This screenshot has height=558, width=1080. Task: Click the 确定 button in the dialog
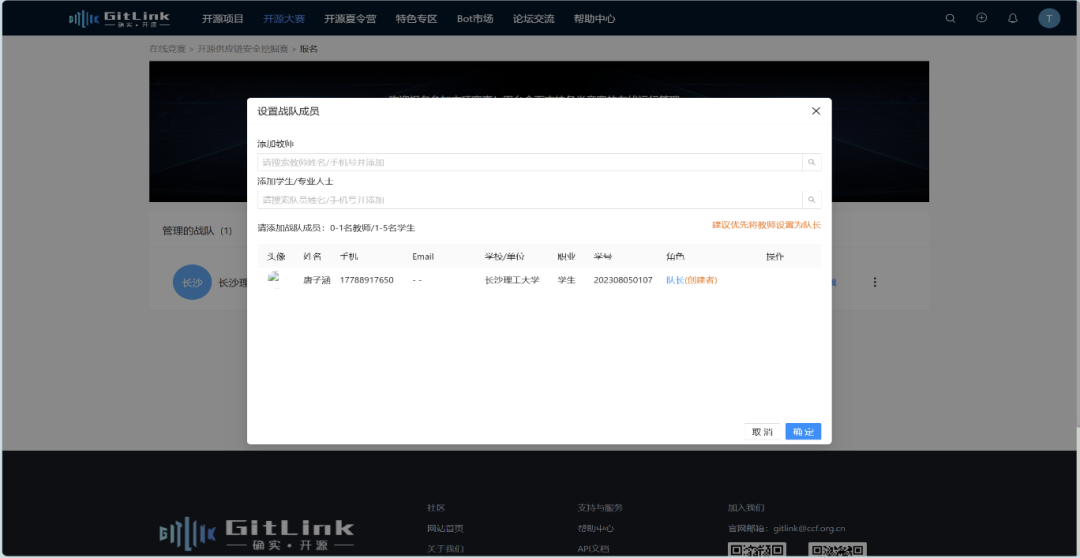803,432
